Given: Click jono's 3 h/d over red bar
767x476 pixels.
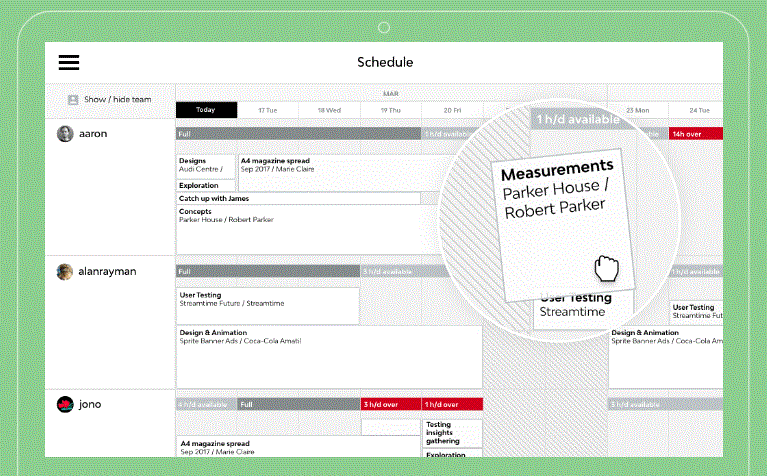Looking at the screenshot, I should (391, 405).
